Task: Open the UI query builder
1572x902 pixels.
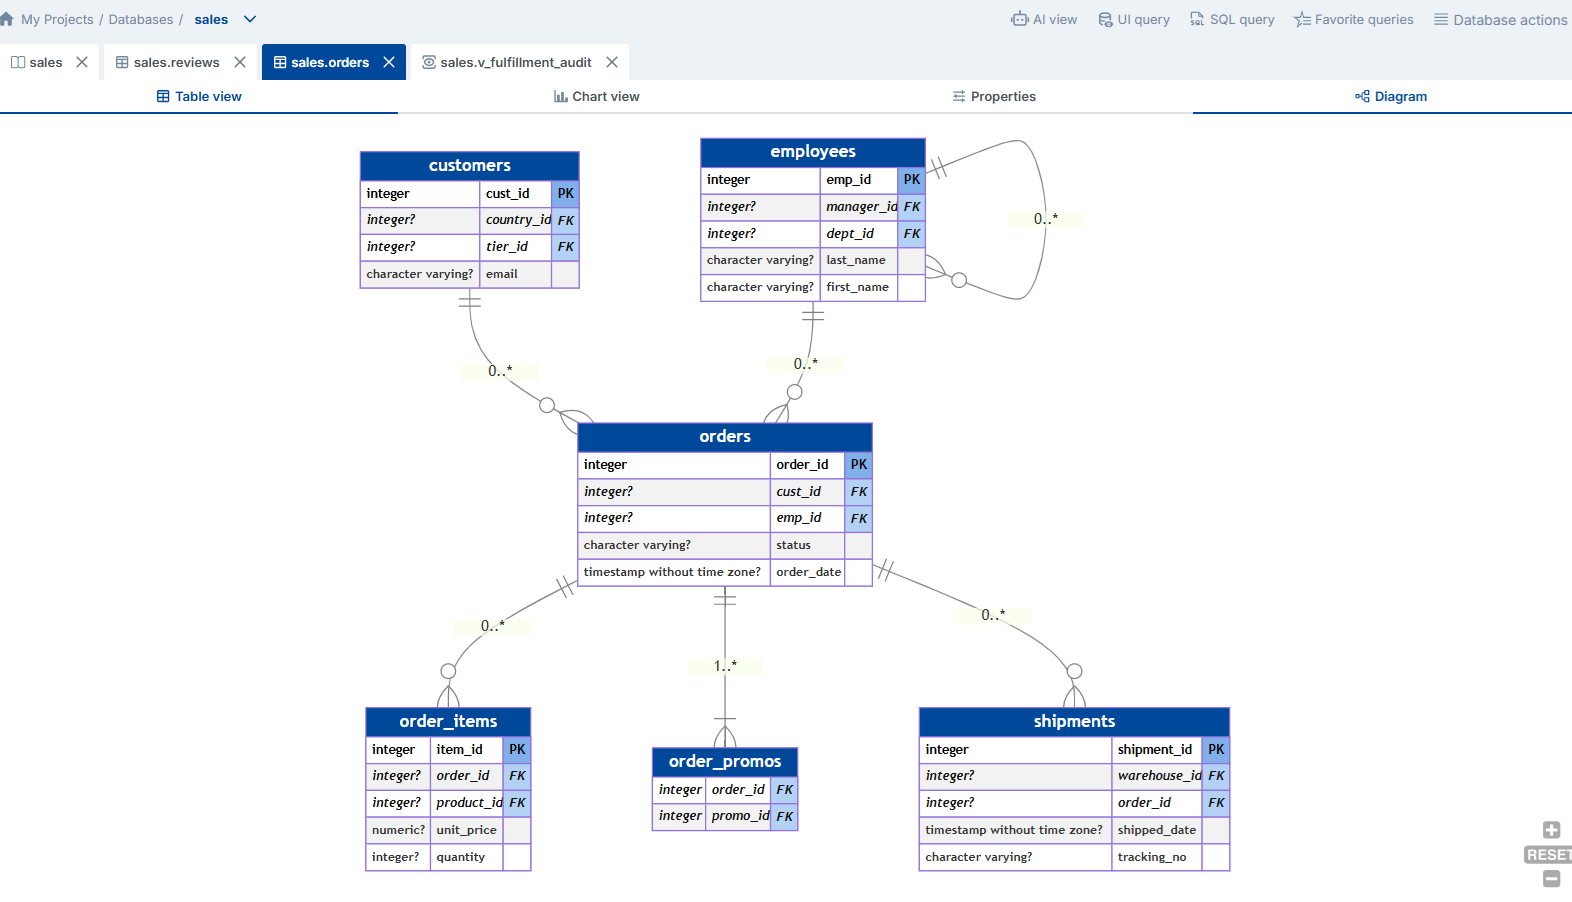Action: point(1133,19)
